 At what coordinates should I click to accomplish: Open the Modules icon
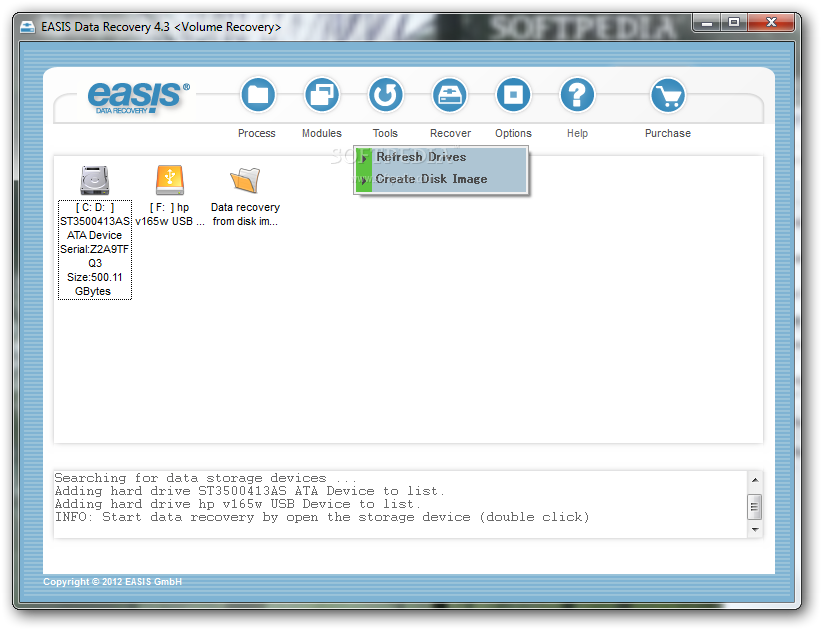321,95
